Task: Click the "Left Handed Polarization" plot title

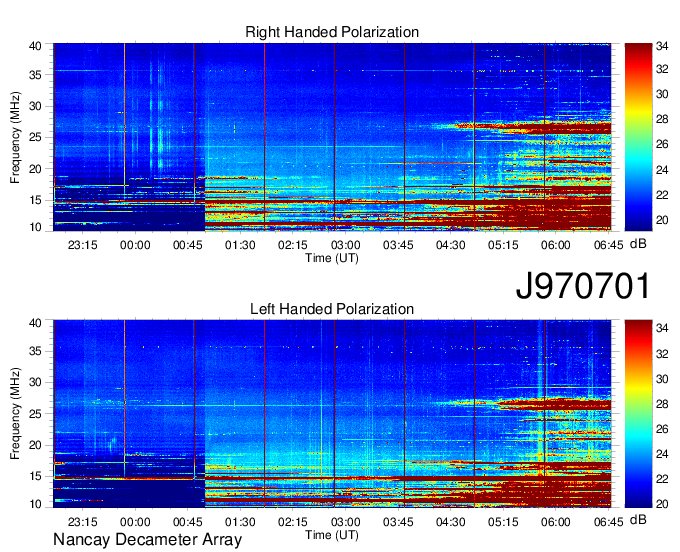Action: (x=332, y=309)
